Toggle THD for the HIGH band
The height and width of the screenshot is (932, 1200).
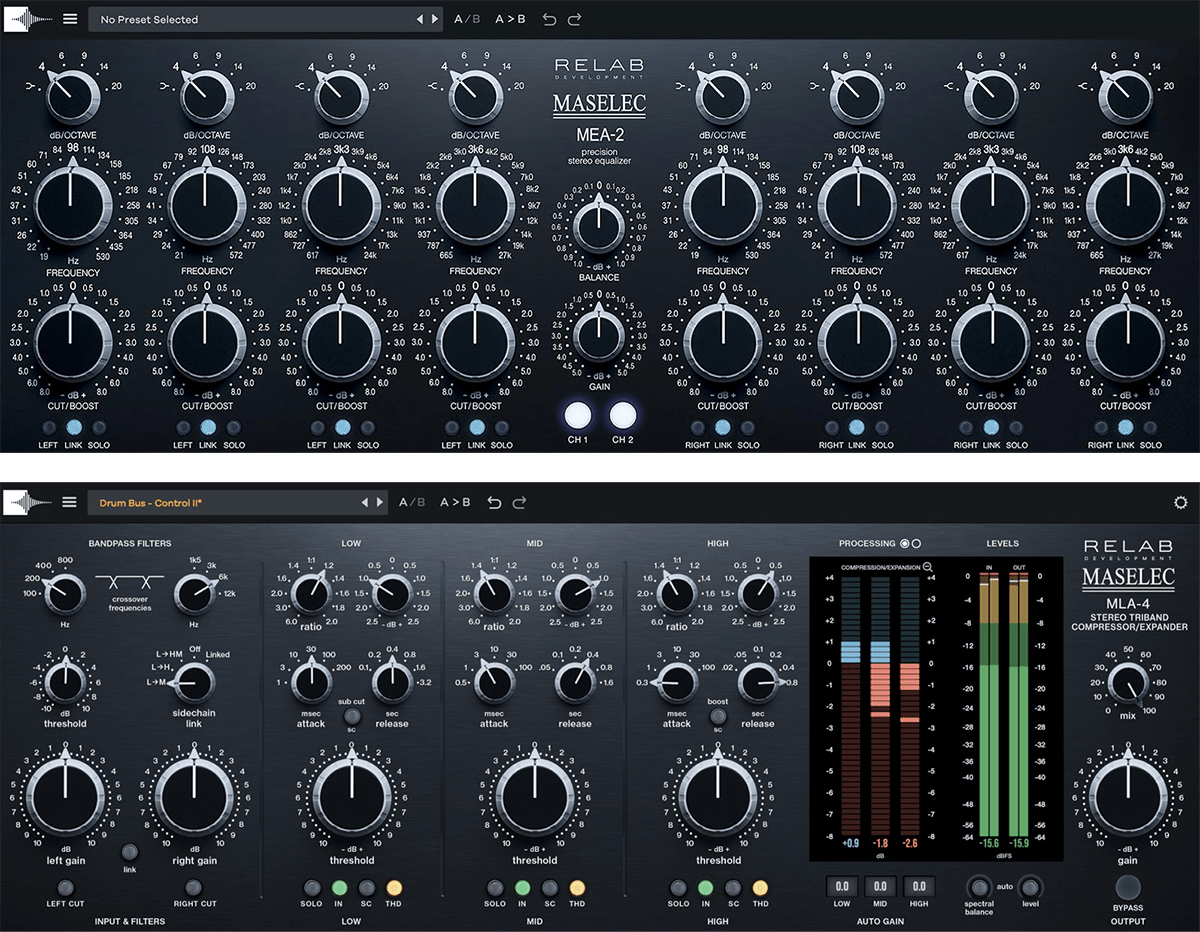coord(760,887)
